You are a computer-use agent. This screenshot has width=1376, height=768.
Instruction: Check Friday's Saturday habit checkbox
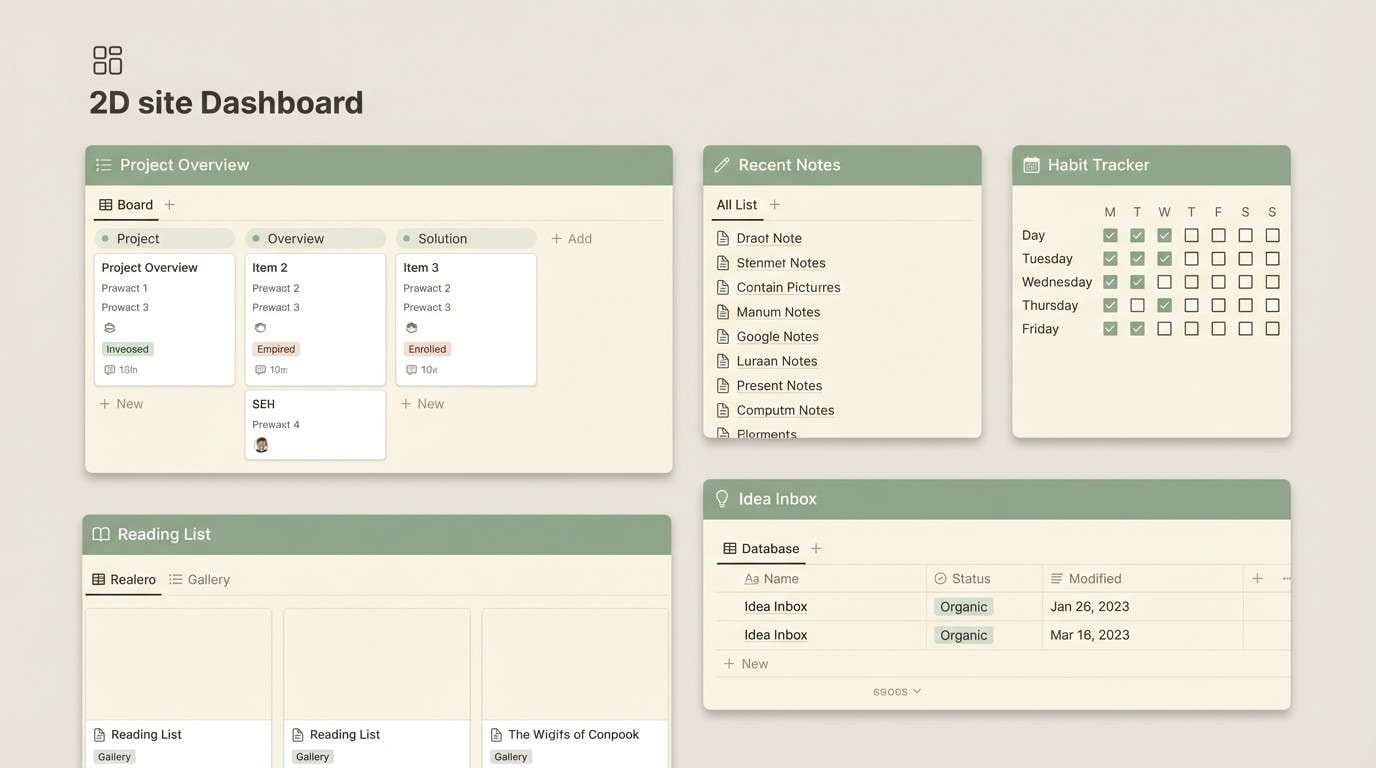click(1243, 326)
